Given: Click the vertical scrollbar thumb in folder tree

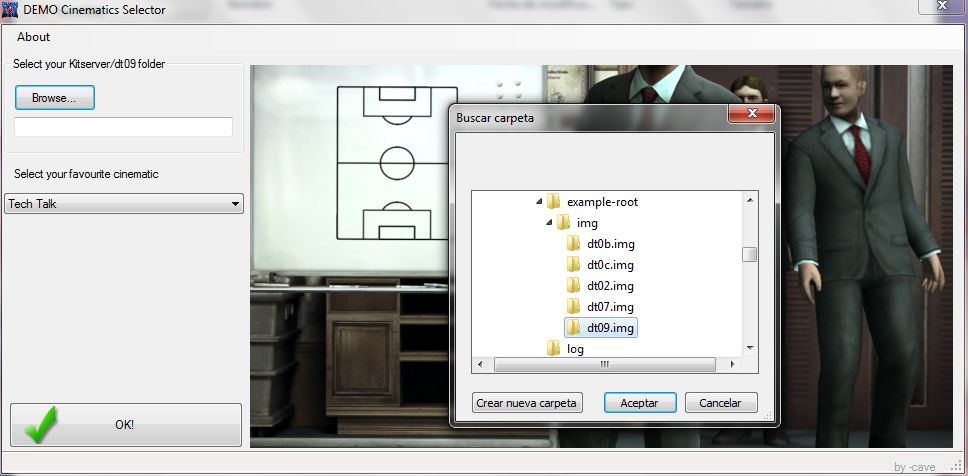Looking at the screenshot, I should [749, 254].
